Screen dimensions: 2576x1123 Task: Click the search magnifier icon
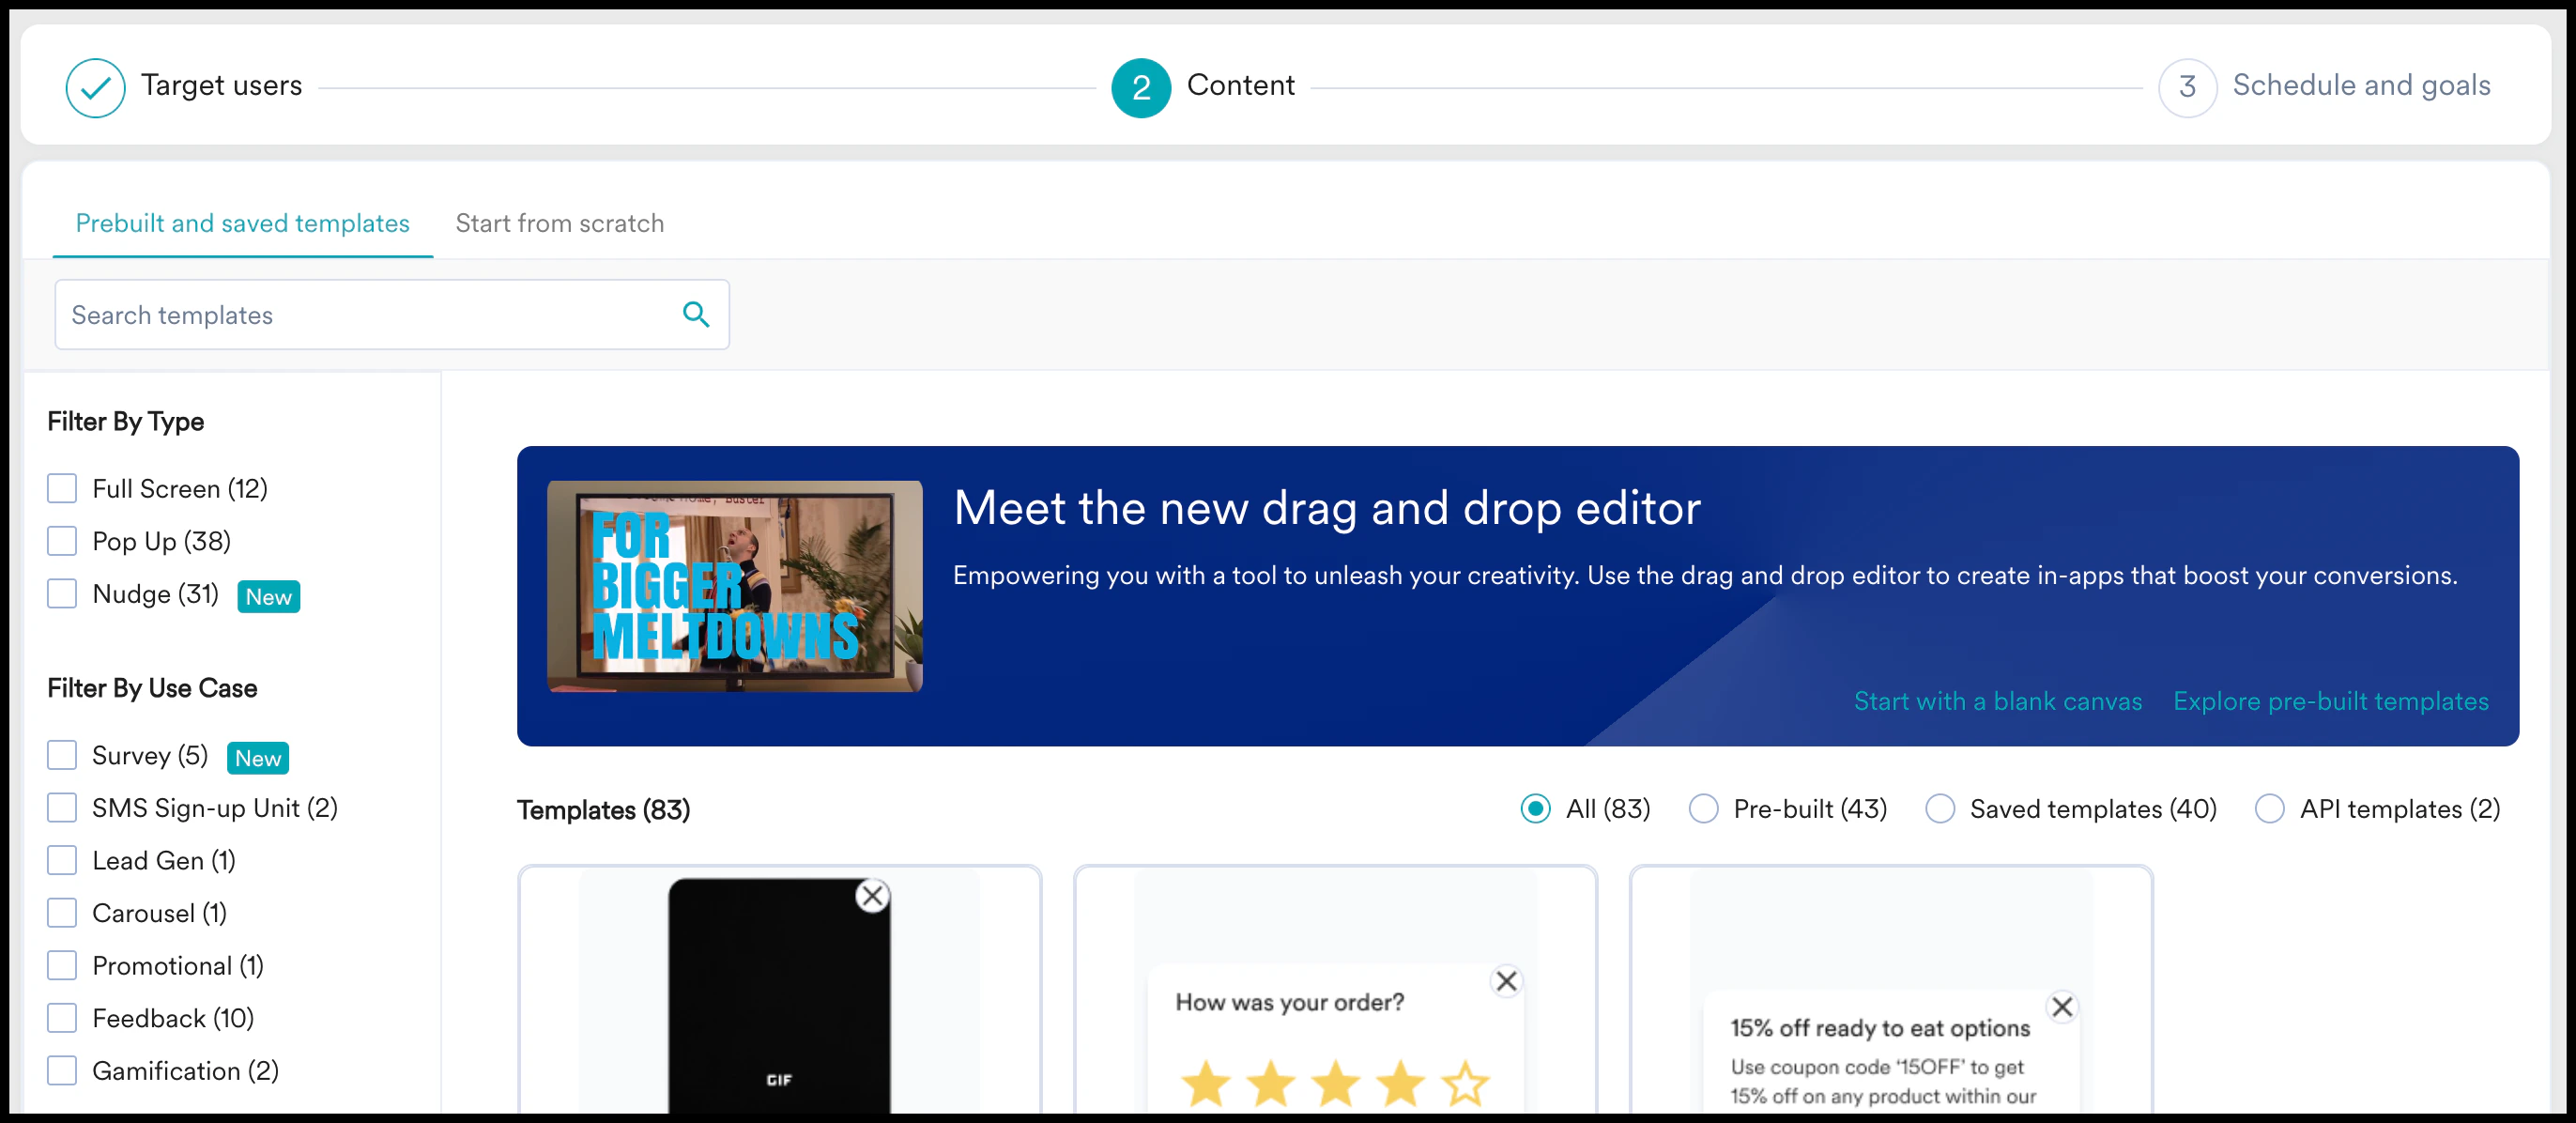point(695,315)
